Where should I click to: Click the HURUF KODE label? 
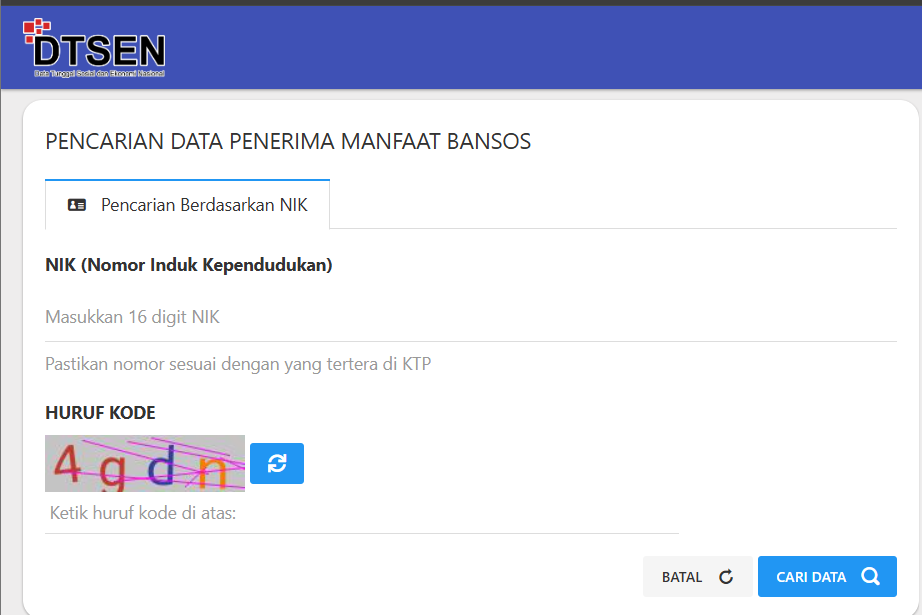pyautogui.click(x=100, y=413)
